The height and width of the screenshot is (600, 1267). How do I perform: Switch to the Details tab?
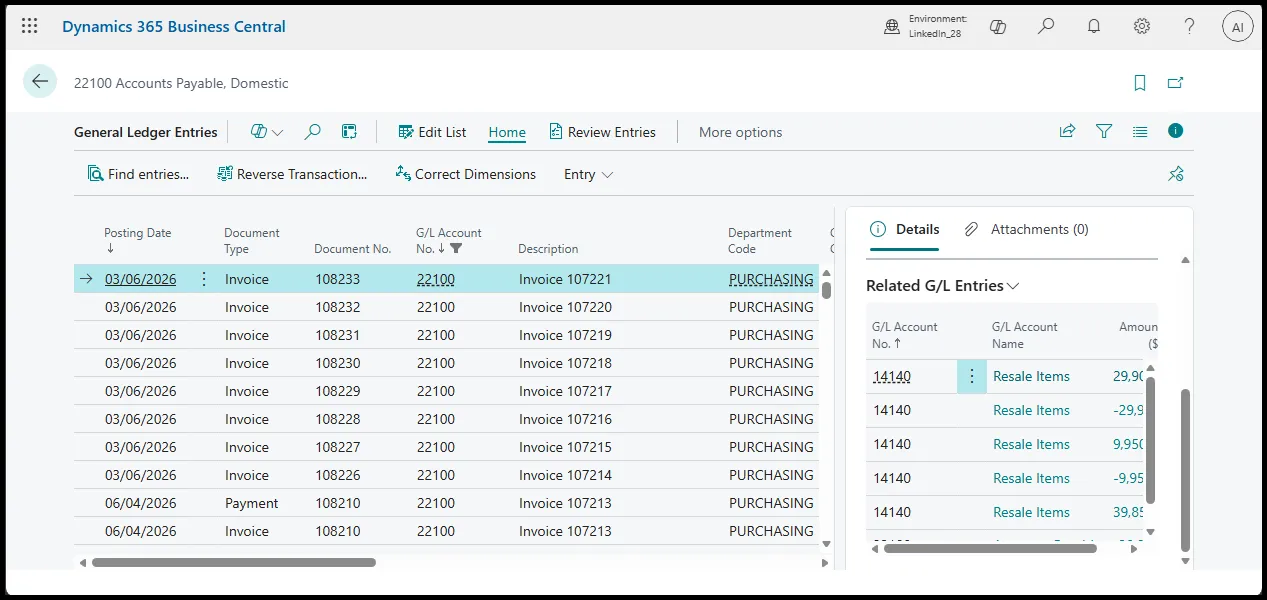pos(905,229)
